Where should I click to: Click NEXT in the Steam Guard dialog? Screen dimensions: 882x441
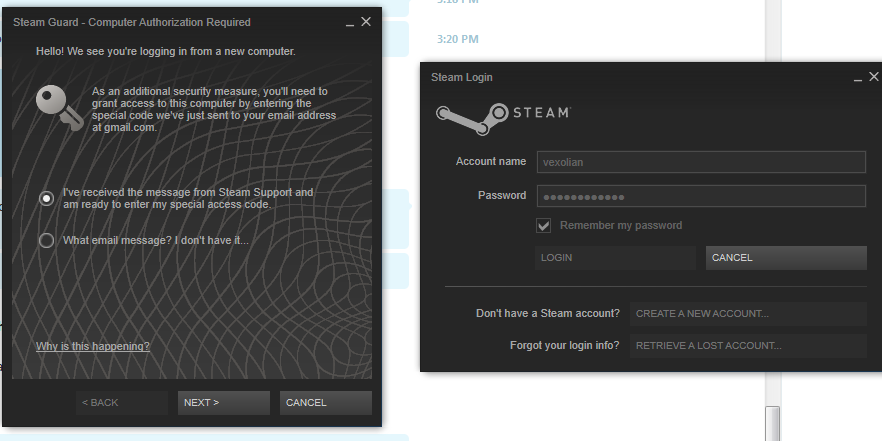click(224, 403)
